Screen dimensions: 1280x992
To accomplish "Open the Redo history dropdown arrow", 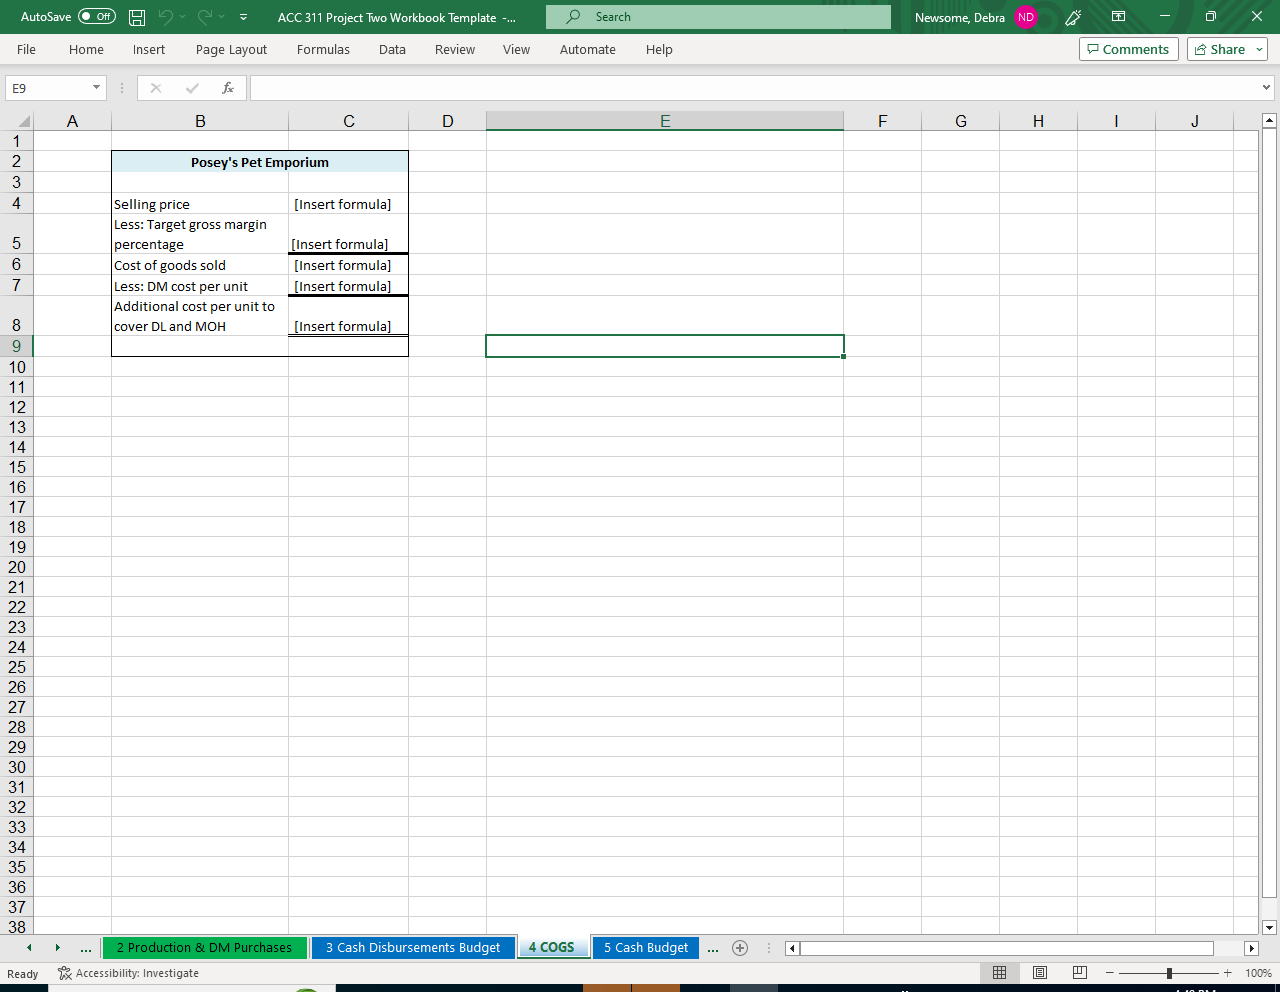I will (x=222, y=17).
